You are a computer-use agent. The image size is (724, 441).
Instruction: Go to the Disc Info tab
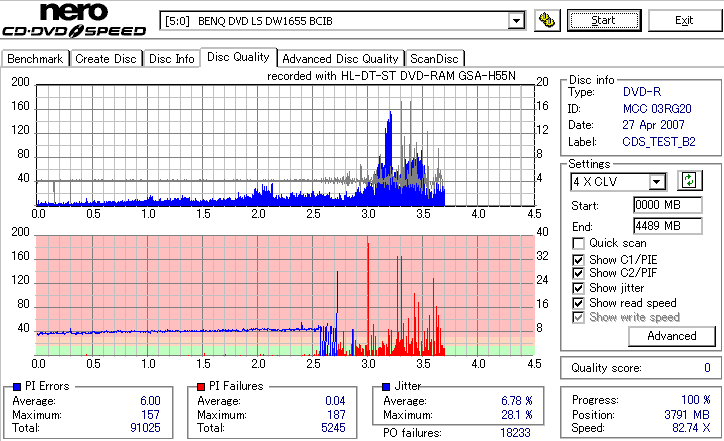pyautogui.click(x=171, y=59)
